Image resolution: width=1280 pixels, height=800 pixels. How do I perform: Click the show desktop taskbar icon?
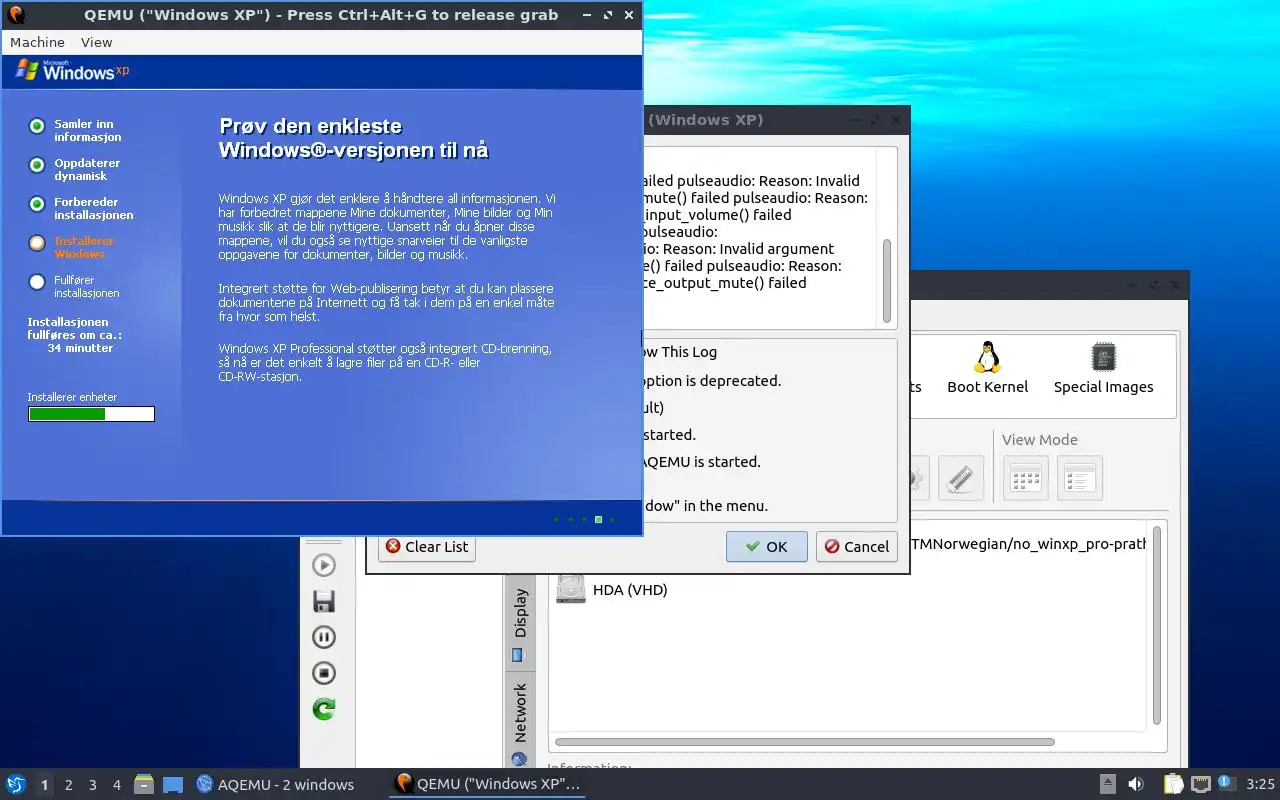(x=172, y=784)
